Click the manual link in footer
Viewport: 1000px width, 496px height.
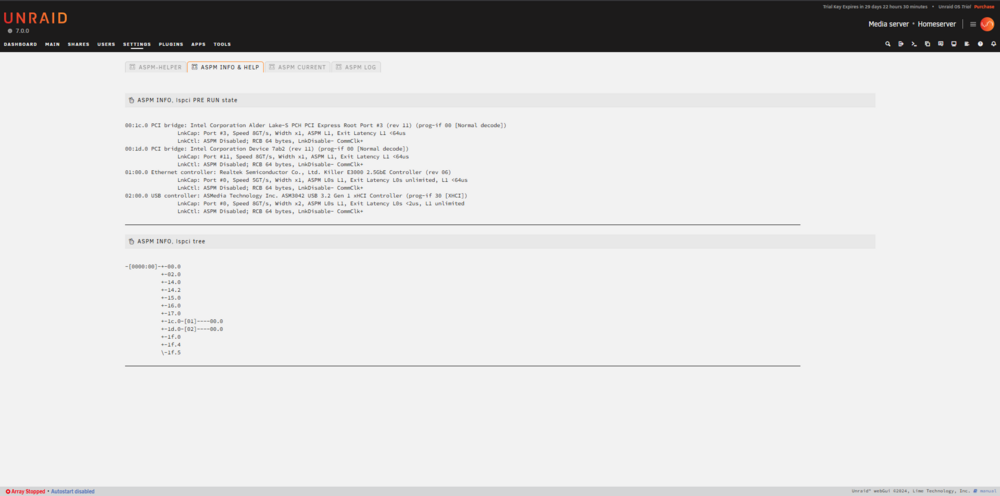coord(986,491)
